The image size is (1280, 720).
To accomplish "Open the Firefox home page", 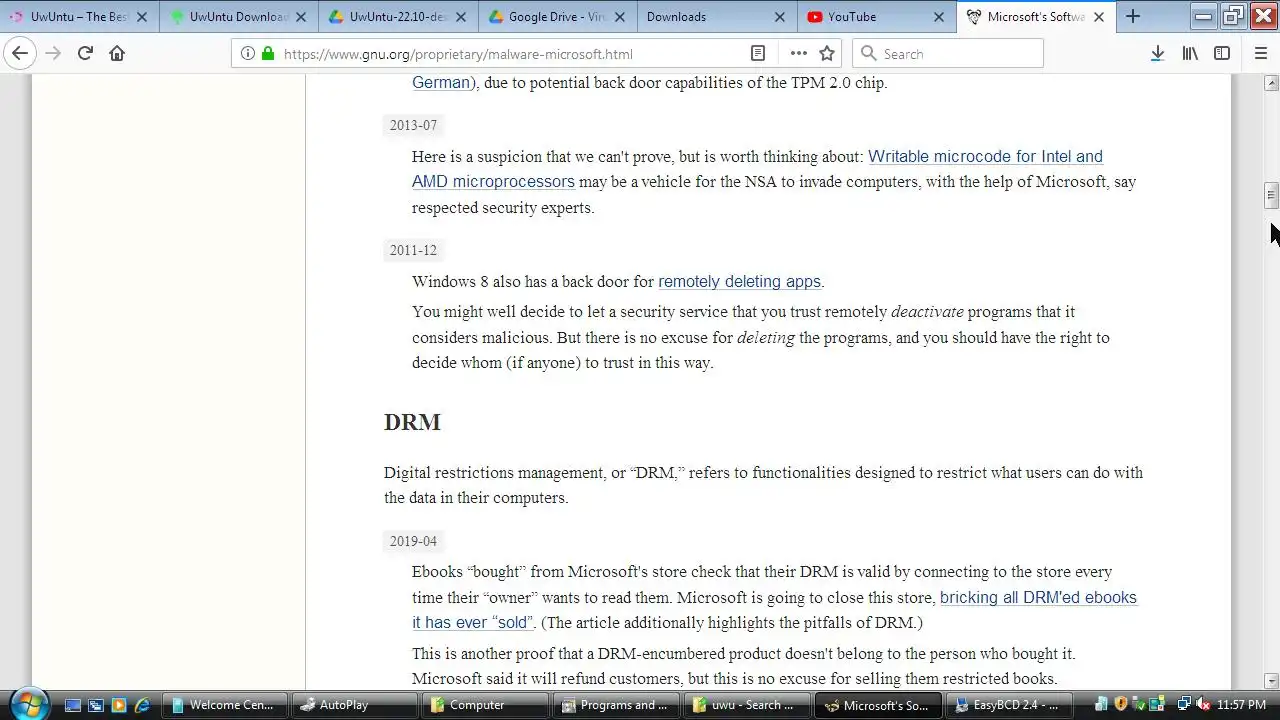I will coord(117,54).
